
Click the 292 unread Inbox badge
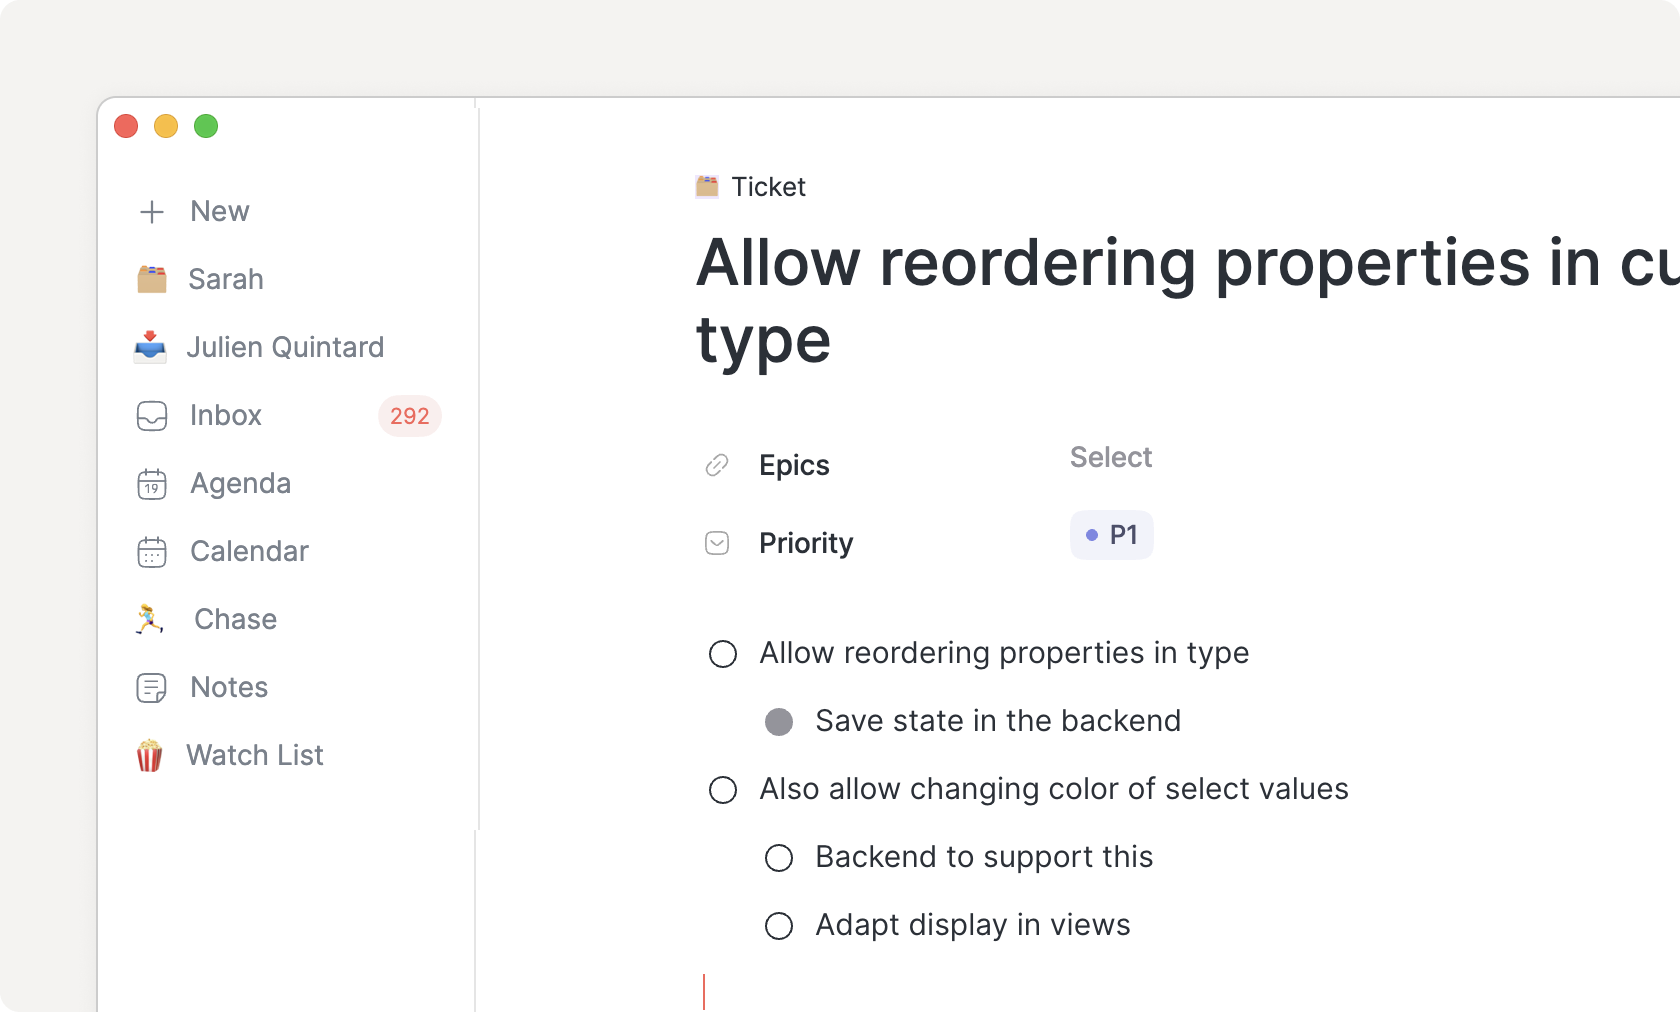click(409, 416)
